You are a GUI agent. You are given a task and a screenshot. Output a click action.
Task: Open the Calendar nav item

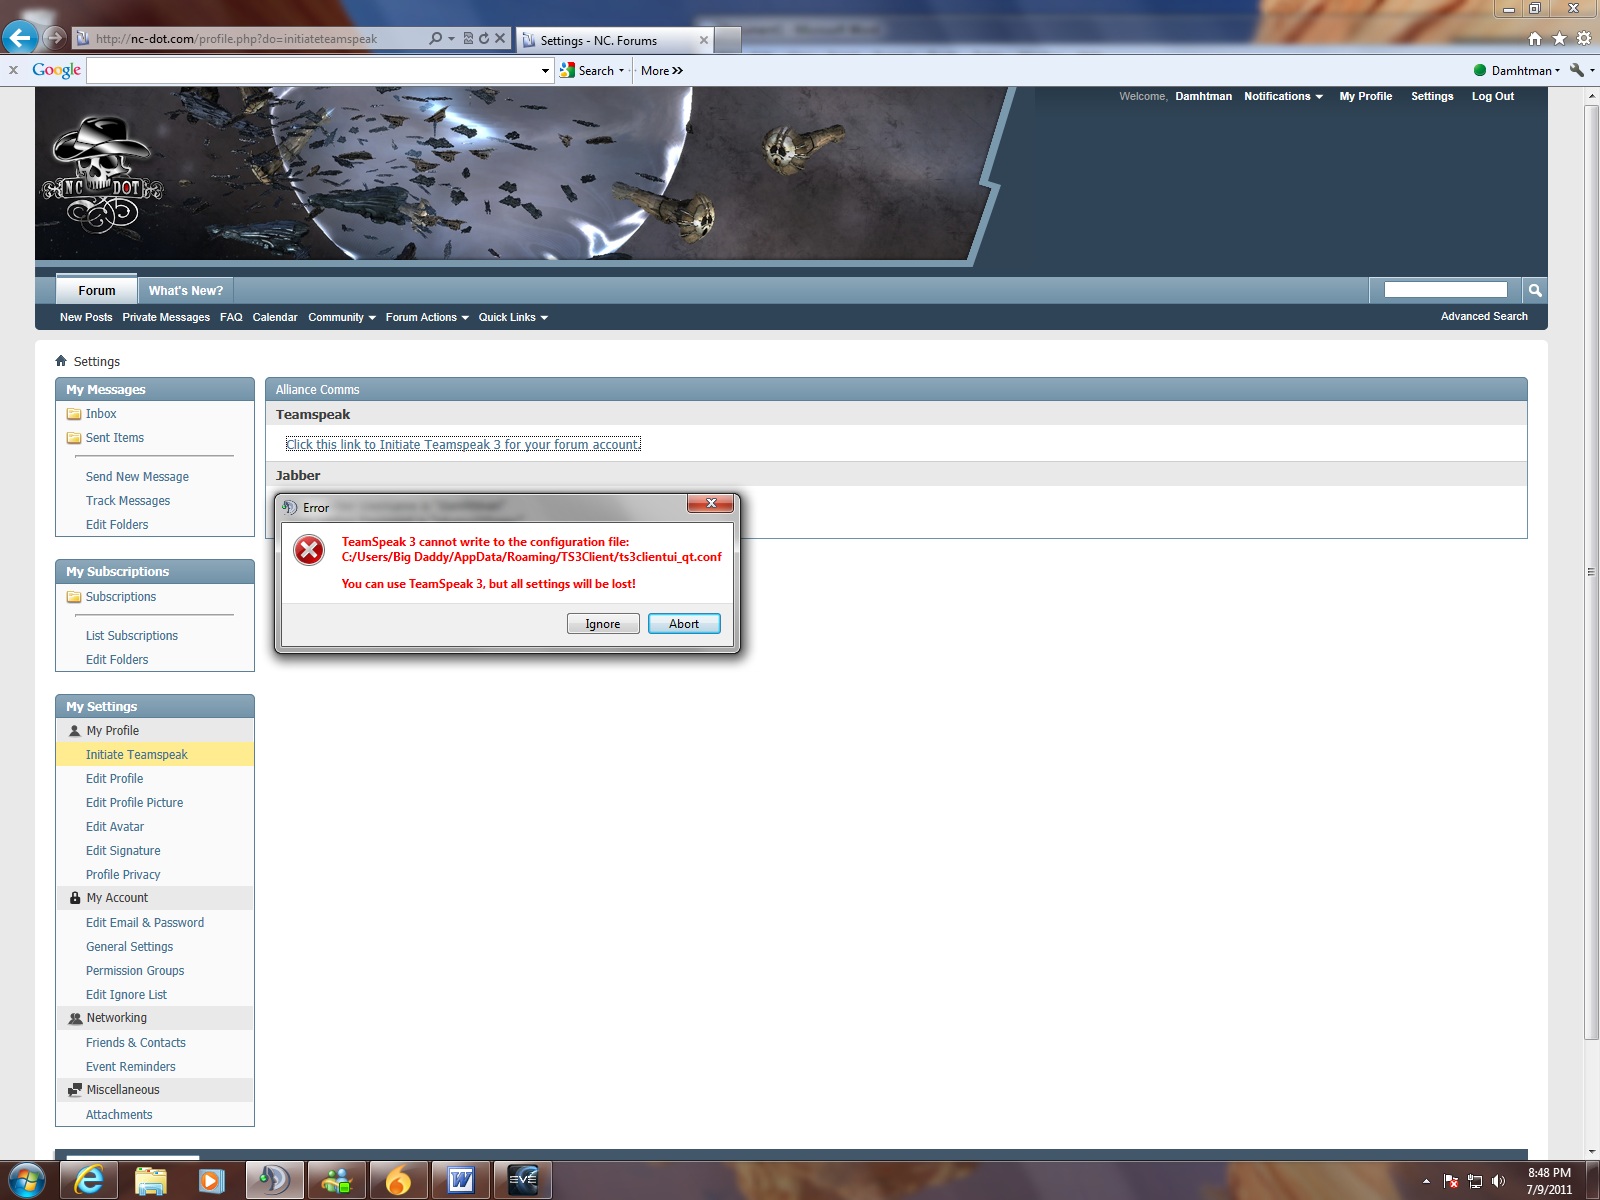click(275, 317)
